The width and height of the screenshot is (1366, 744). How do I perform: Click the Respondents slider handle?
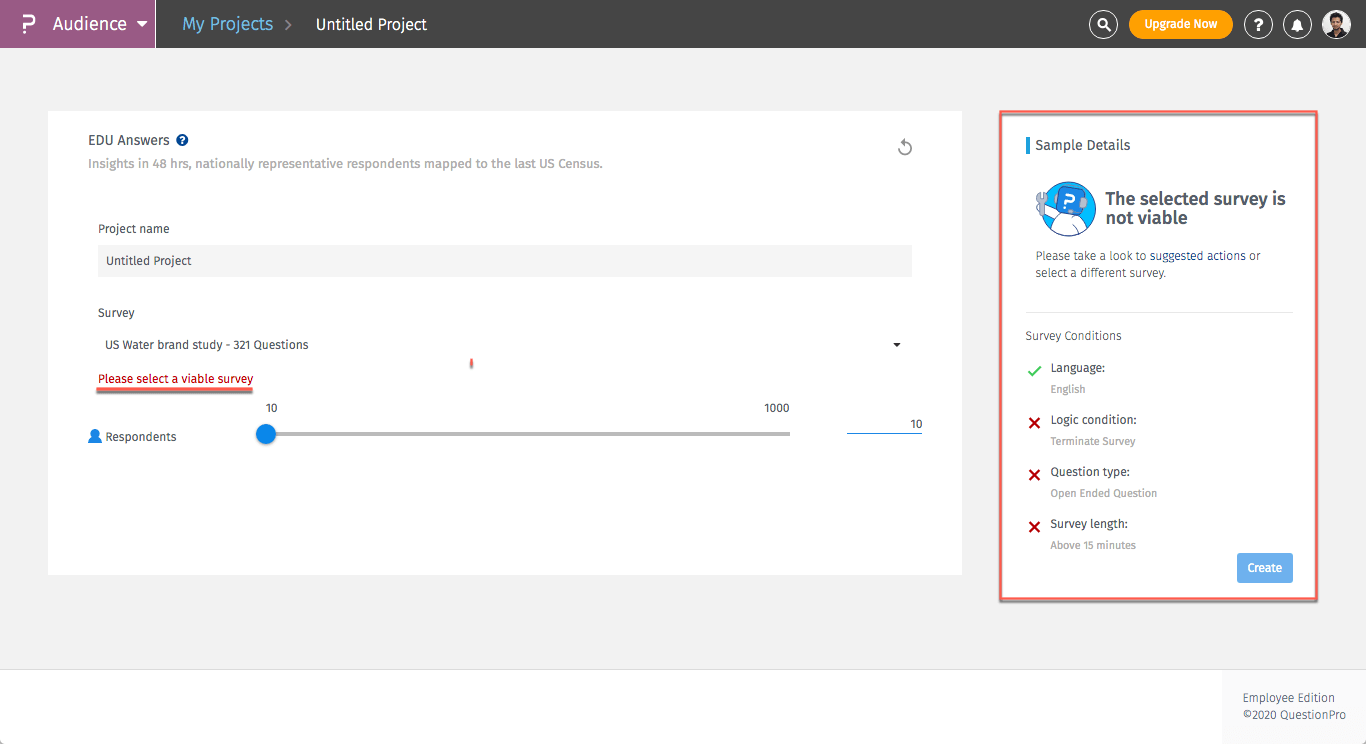266,434
